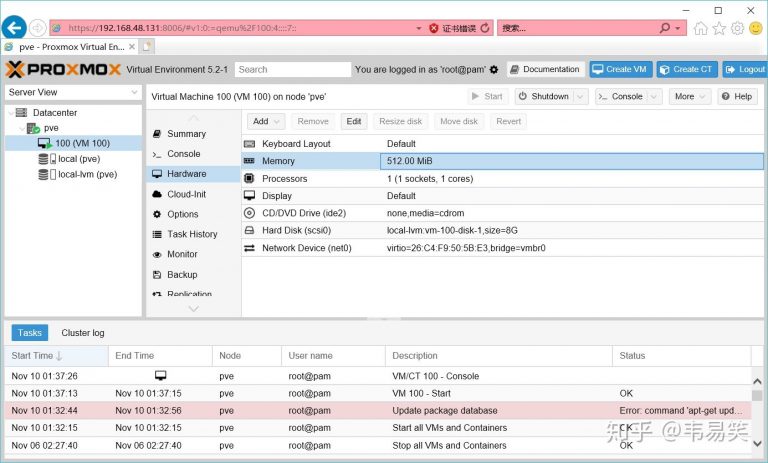Expand the Add hardware dropdown
The height and width of the screenshot is (463, 768).
click(x=265, y=122)
